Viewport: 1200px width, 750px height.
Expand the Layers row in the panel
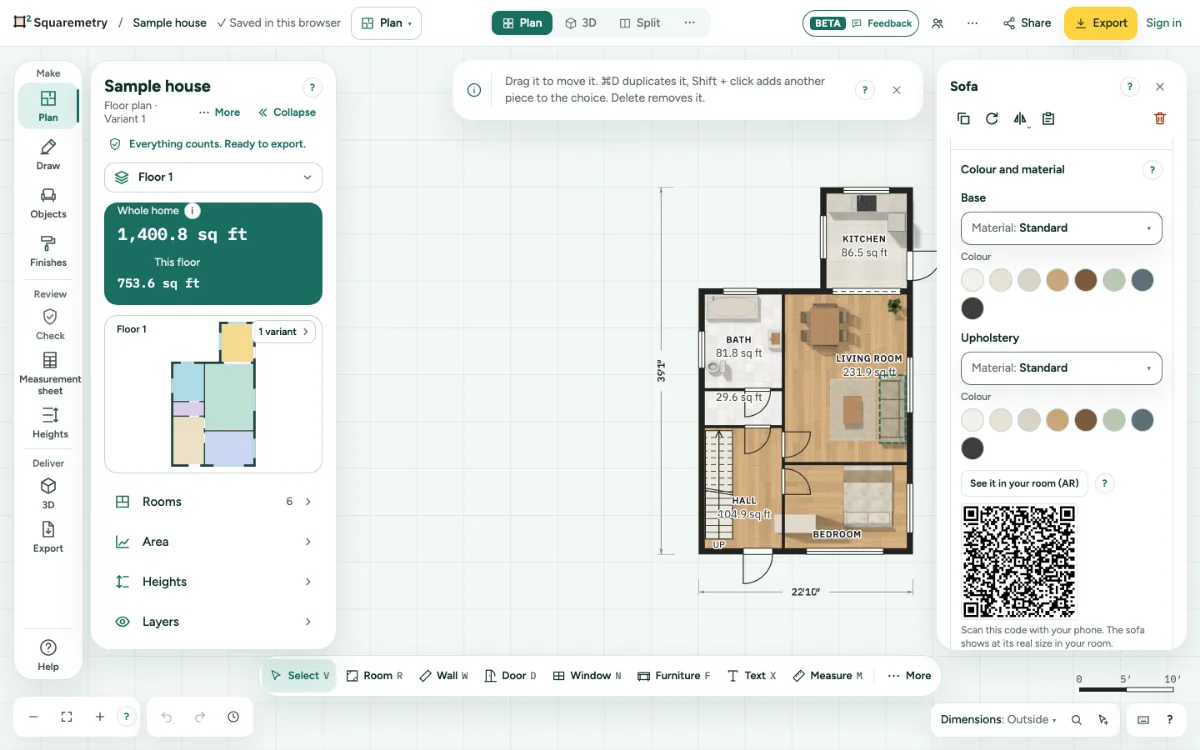click(213, 622)
